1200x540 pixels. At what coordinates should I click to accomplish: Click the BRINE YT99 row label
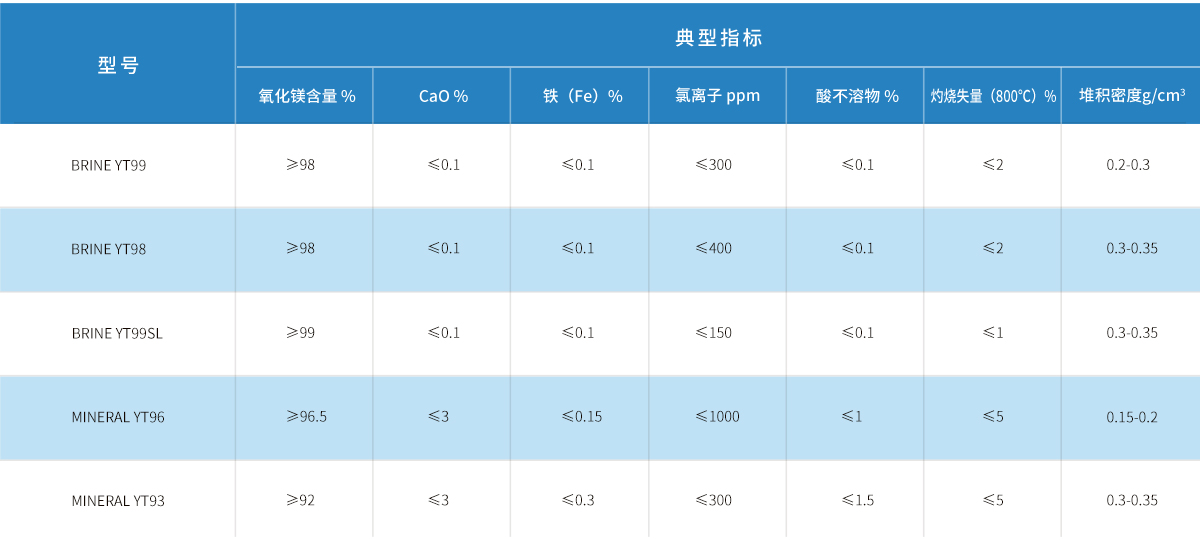point(108,165)
